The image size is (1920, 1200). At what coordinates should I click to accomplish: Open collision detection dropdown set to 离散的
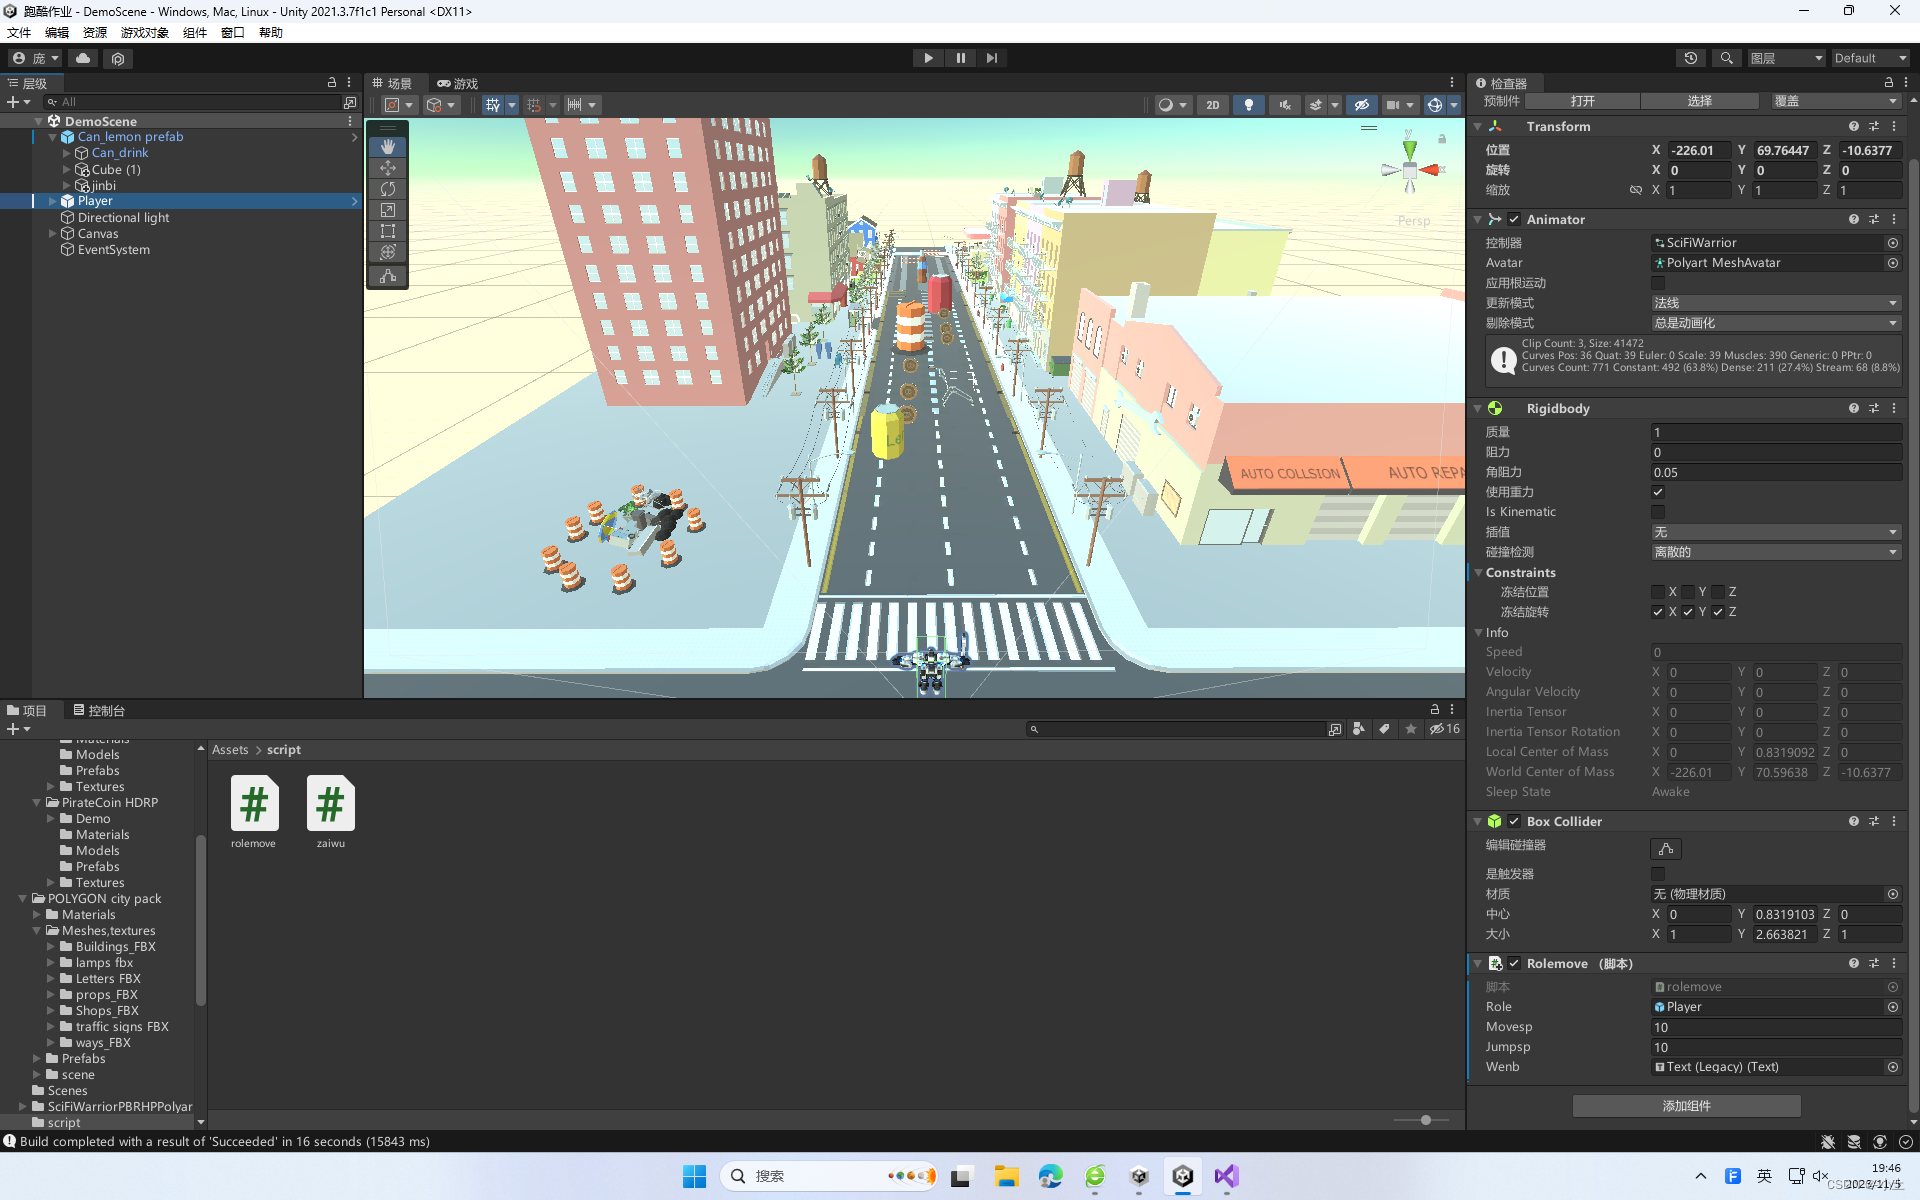click(1775, 552)
